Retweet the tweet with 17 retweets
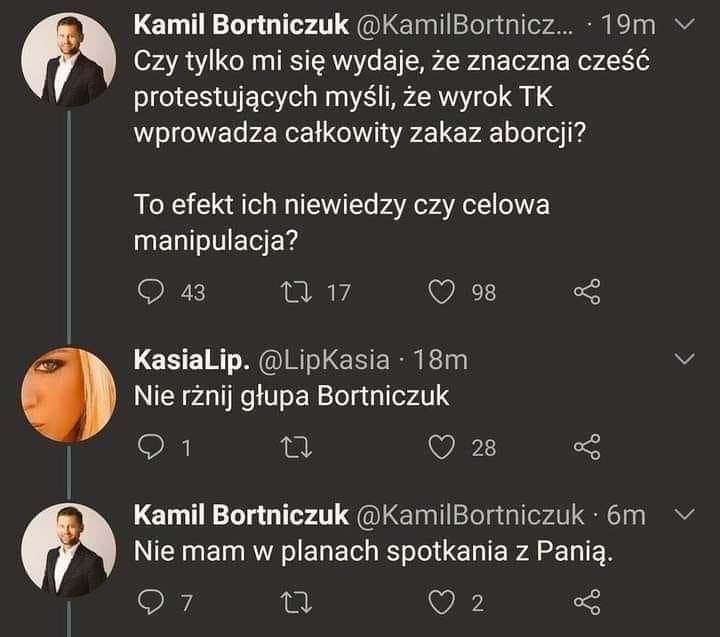 pyautogui.click(x=297, y=292)
